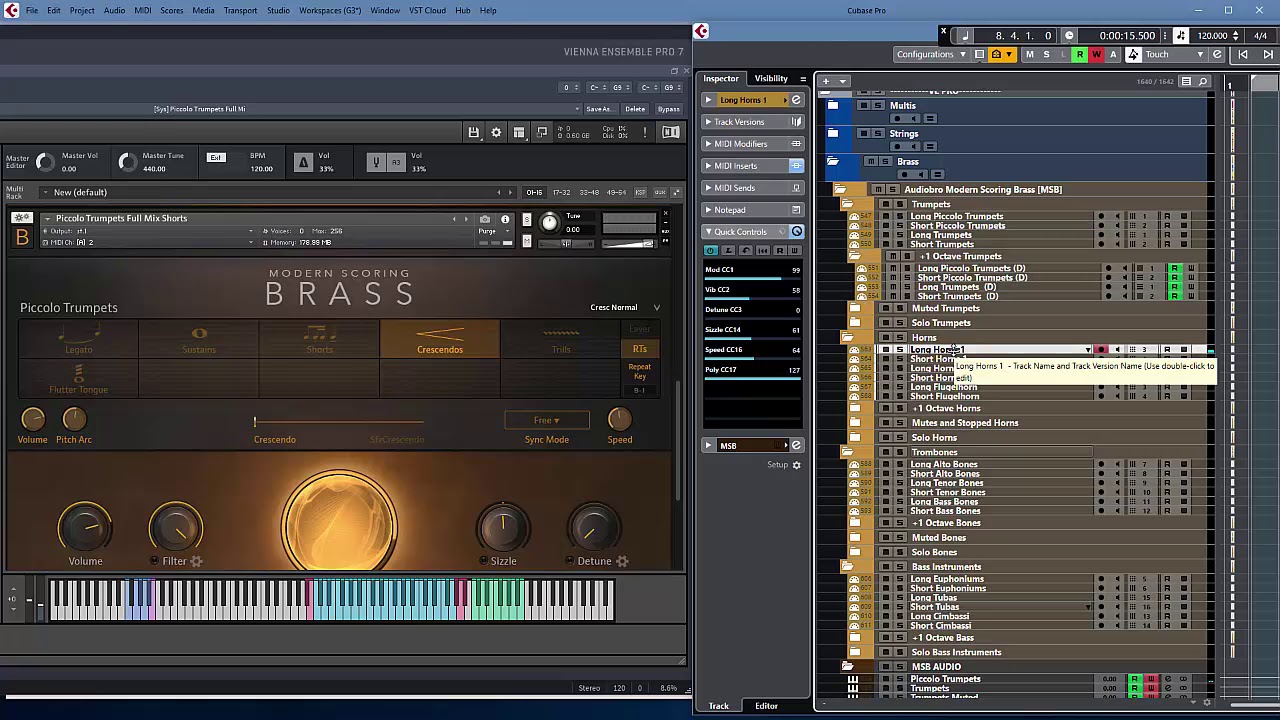The height and width of the screenshot is (720, 1280).
Task: Open Cresc Normal dropdown
Action: click(x=625, y=307)
